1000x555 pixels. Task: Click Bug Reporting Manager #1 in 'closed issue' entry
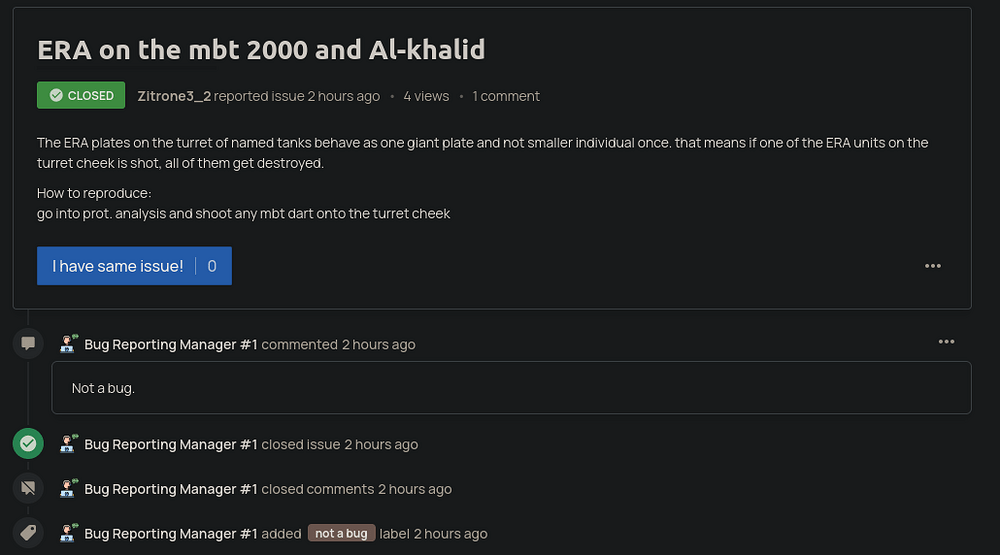pos(171,445)
